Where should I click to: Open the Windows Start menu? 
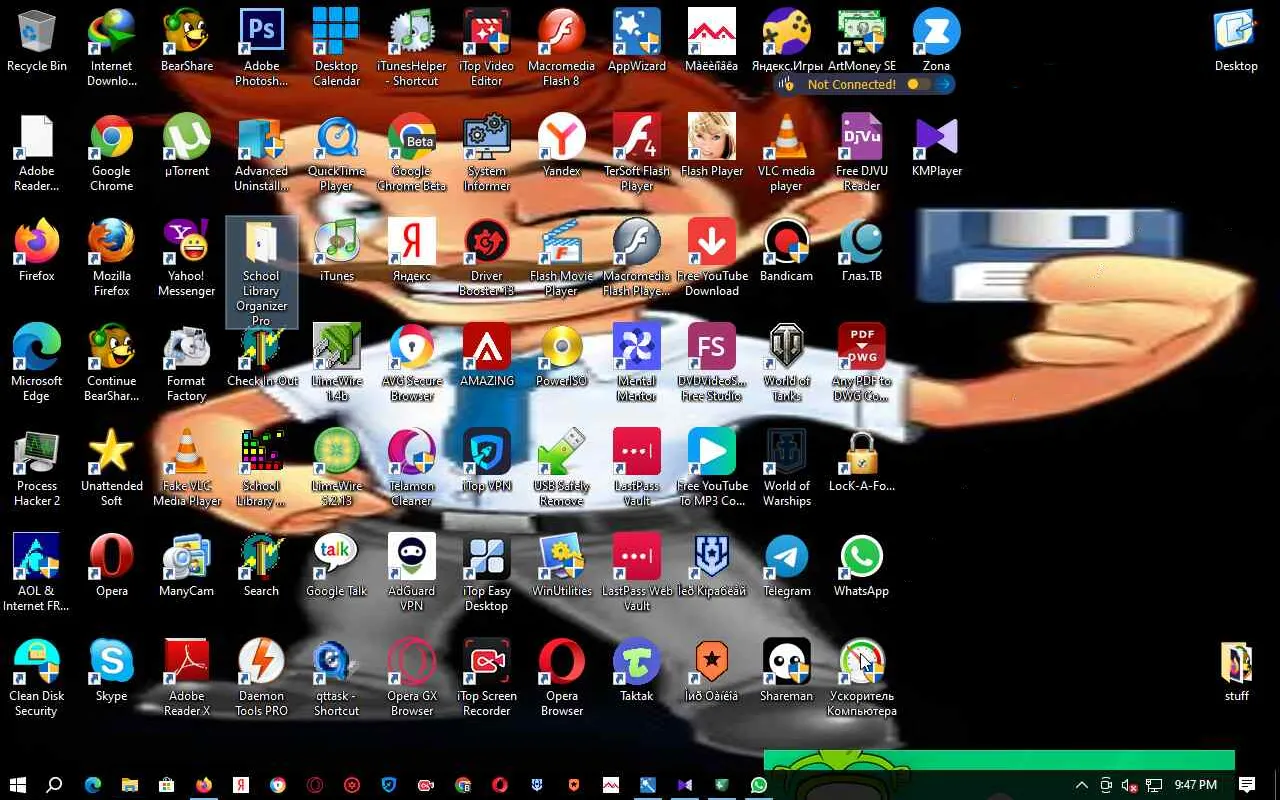click(18, 785)
